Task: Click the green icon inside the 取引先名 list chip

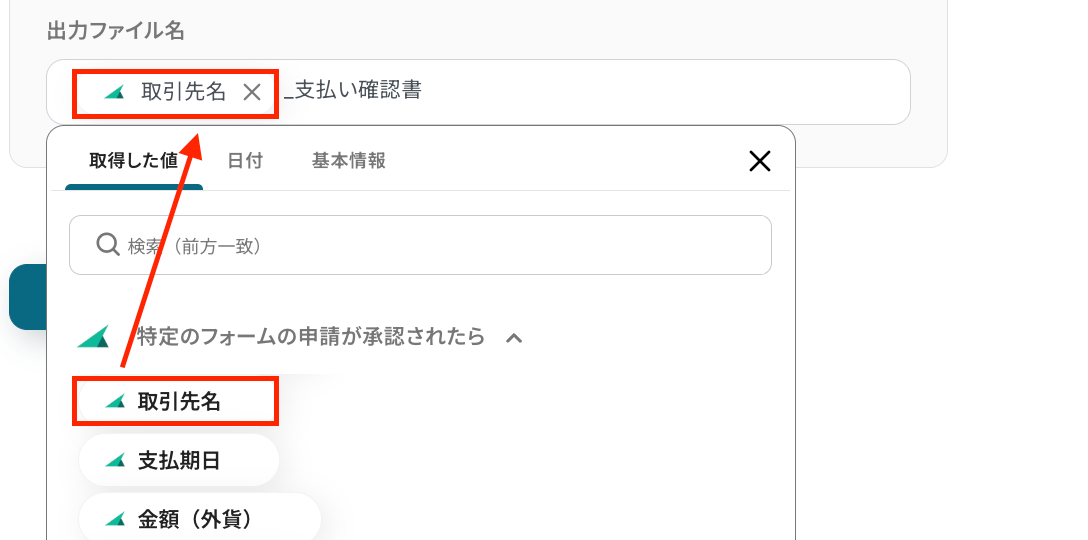Action: coord(115,401)
